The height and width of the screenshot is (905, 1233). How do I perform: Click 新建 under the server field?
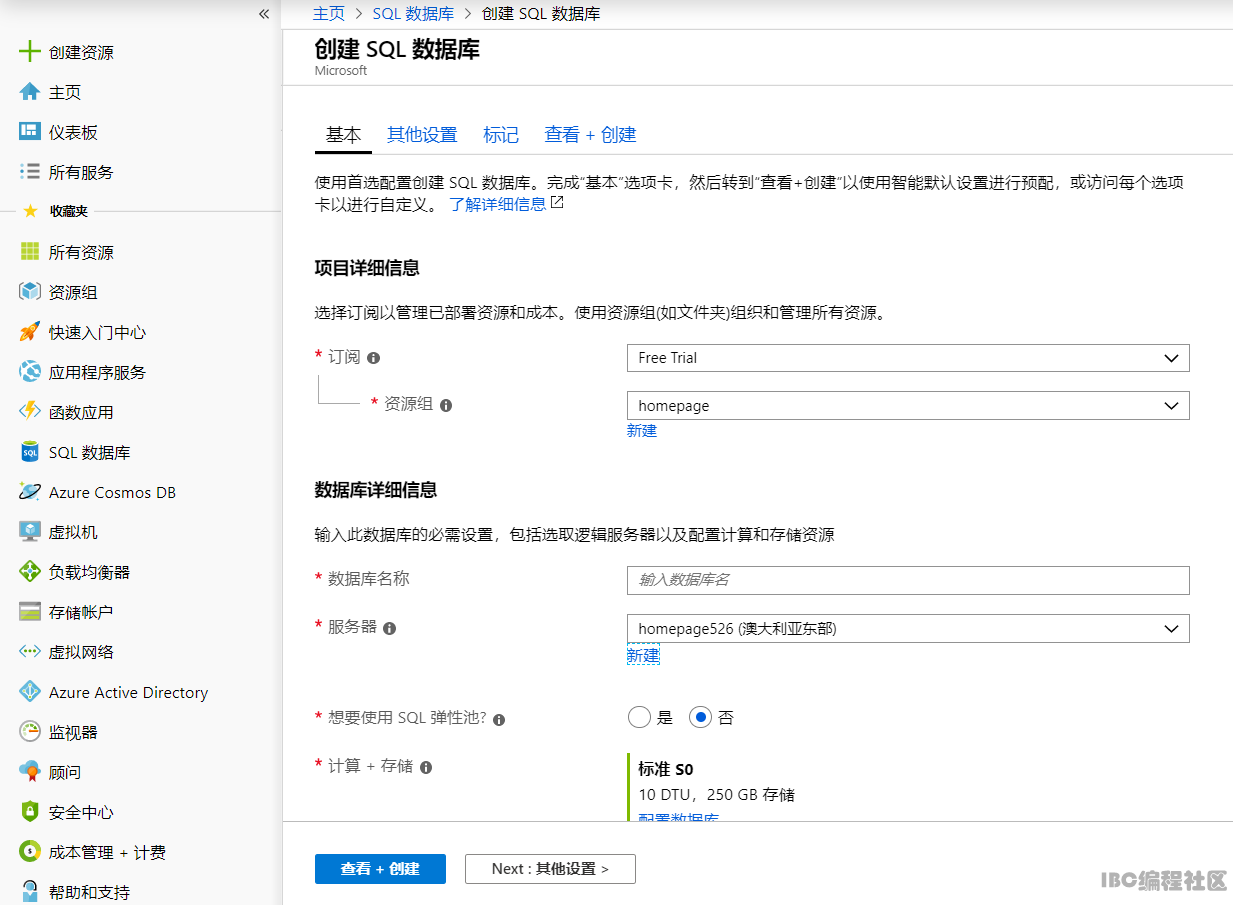(x=643, y=656)
